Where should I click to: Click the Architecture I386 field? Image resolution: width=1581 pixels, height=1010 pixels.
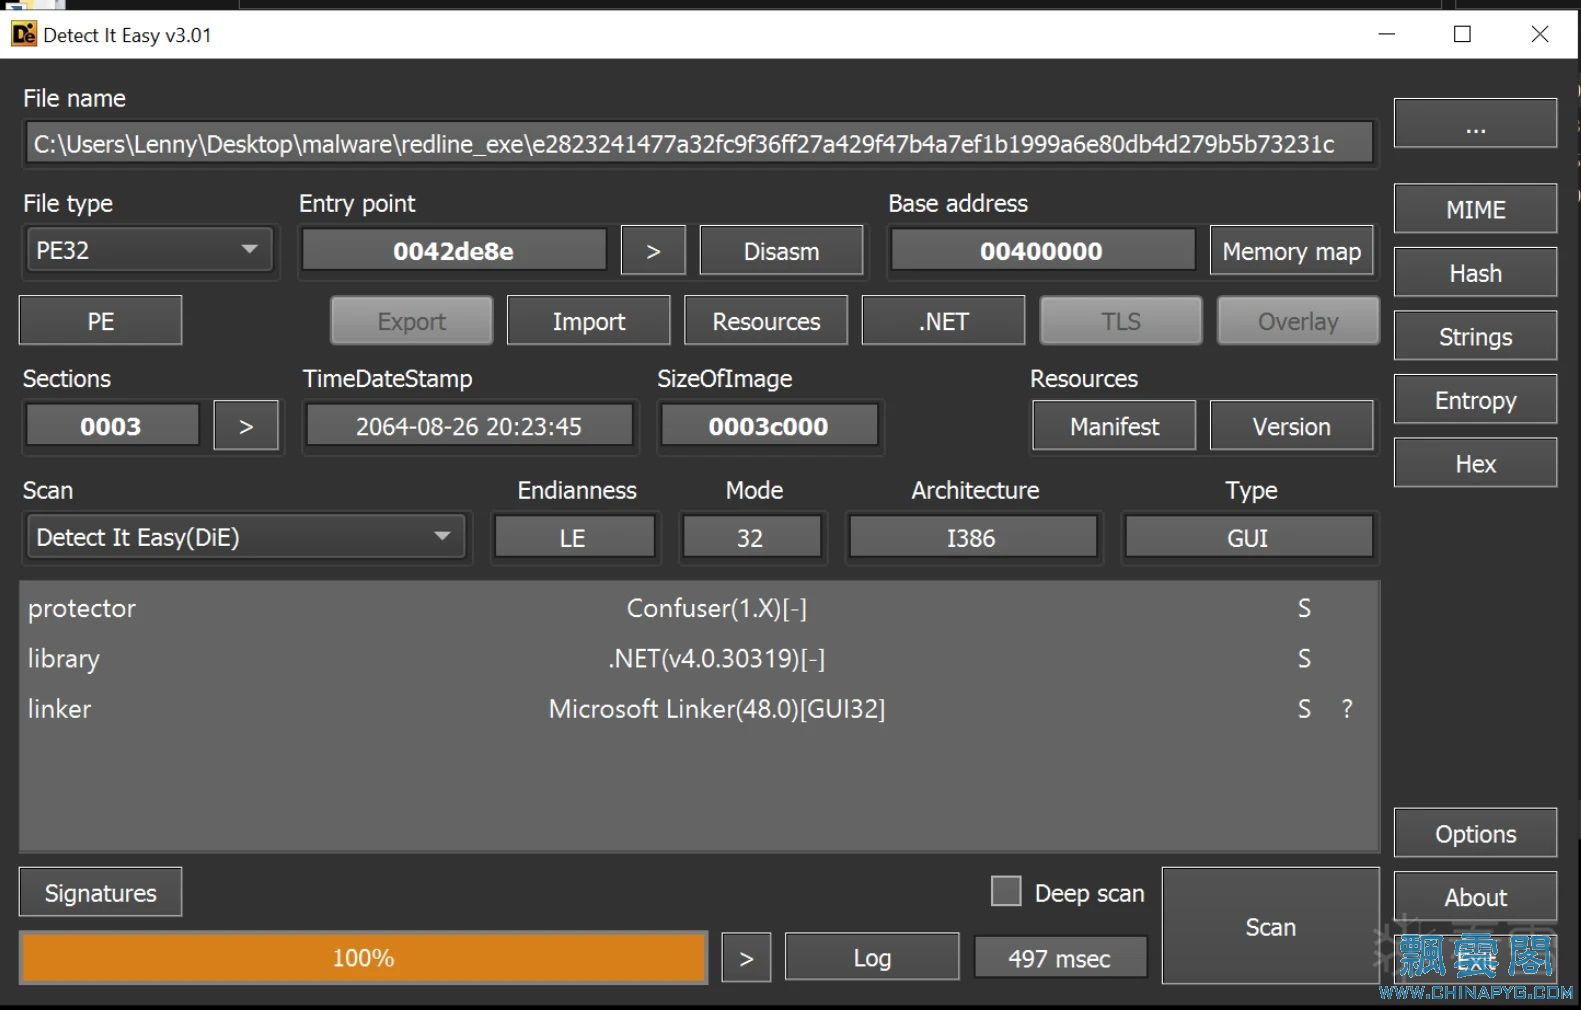(972, 538)
